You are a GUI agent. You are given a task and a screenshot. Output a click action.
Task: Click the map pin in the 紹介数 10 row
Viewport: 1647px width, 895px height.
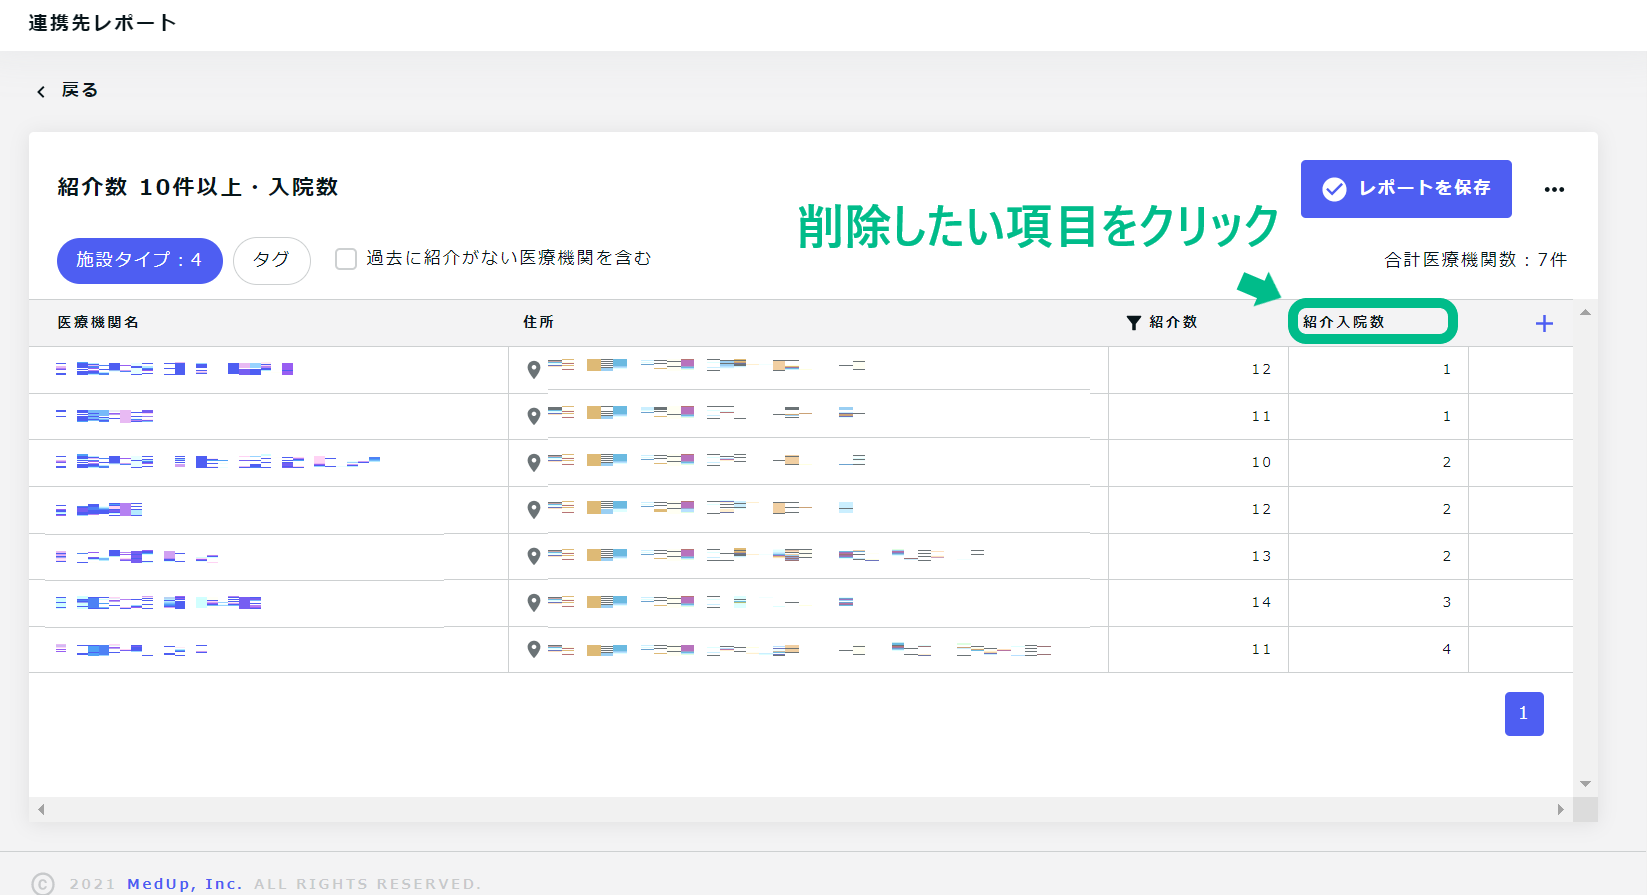(x=534, y=463)
